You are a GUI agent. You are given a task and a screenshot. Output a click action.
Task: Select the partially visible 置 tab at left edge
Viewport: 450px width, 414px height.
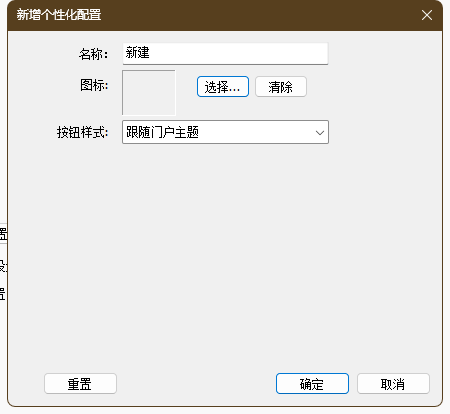click(x=3, y=234)
